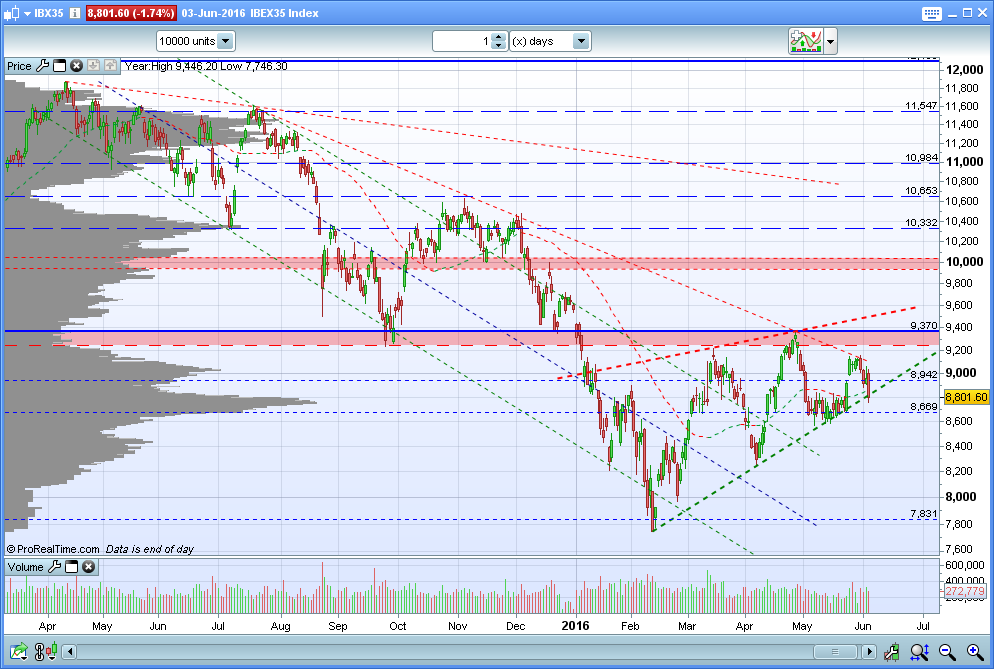Toggle Volume panel window maximize box

click(72, 567)
